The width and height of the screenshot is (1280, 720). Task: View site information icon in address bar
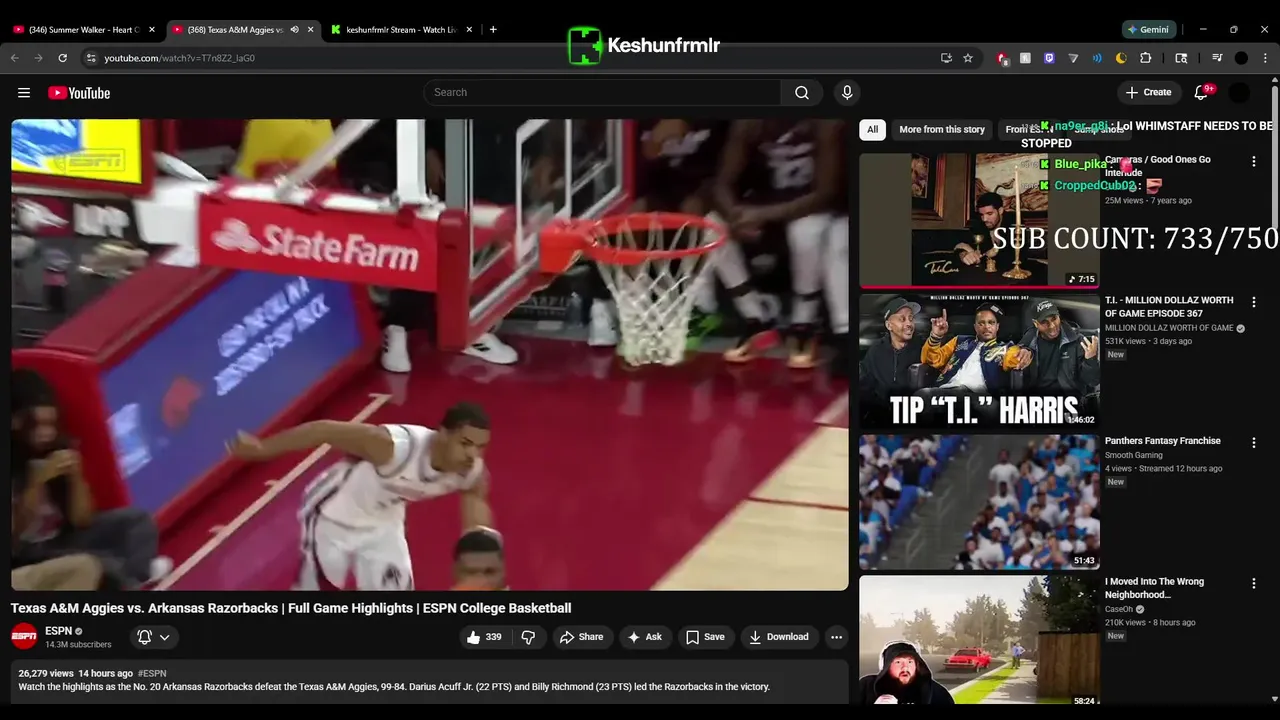pos(91,58)
